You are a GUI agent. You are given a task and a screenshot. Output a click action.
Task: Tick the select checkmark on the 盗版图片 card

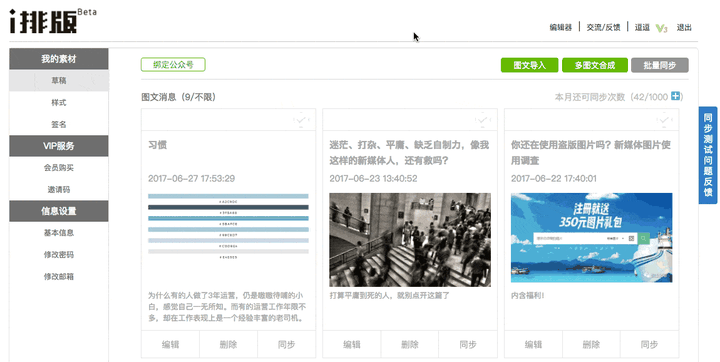click(664, 120)
